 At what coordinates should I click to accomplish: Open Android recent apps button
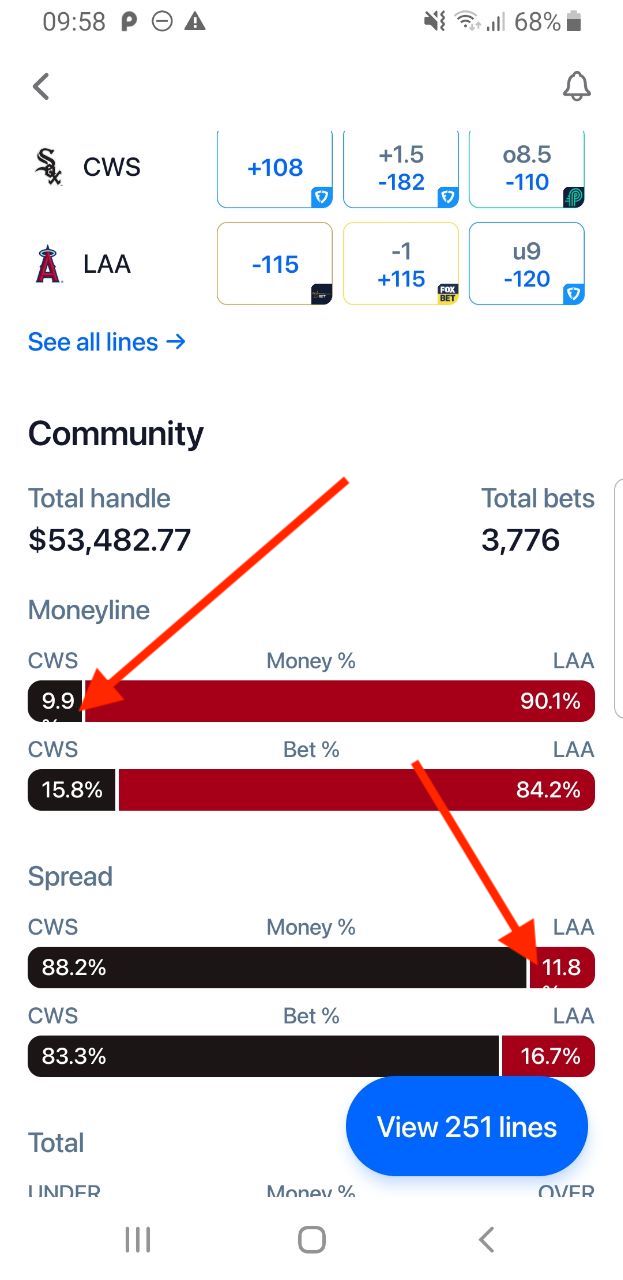pyautogui.click(x=138, y=1240)
